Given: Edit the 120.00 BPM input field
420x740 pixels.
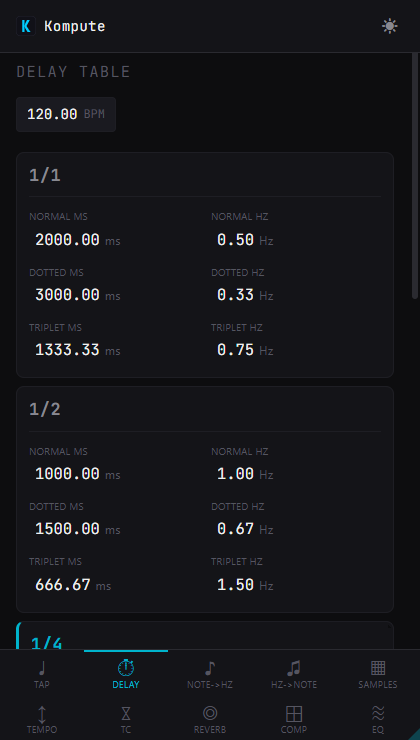Looking at the screenshot, I should 66,114.
